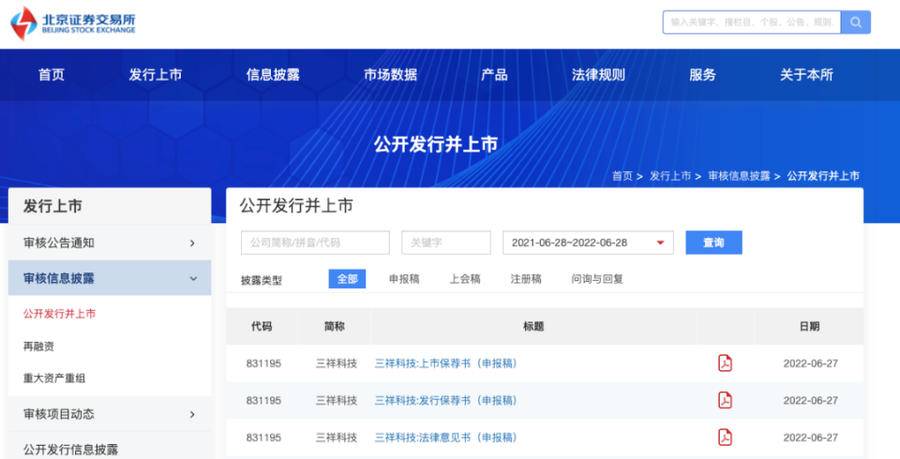The image size is (900, 459).
Task: Click code 831195 in 上市保荐书 row
Action: pos(263,363)
